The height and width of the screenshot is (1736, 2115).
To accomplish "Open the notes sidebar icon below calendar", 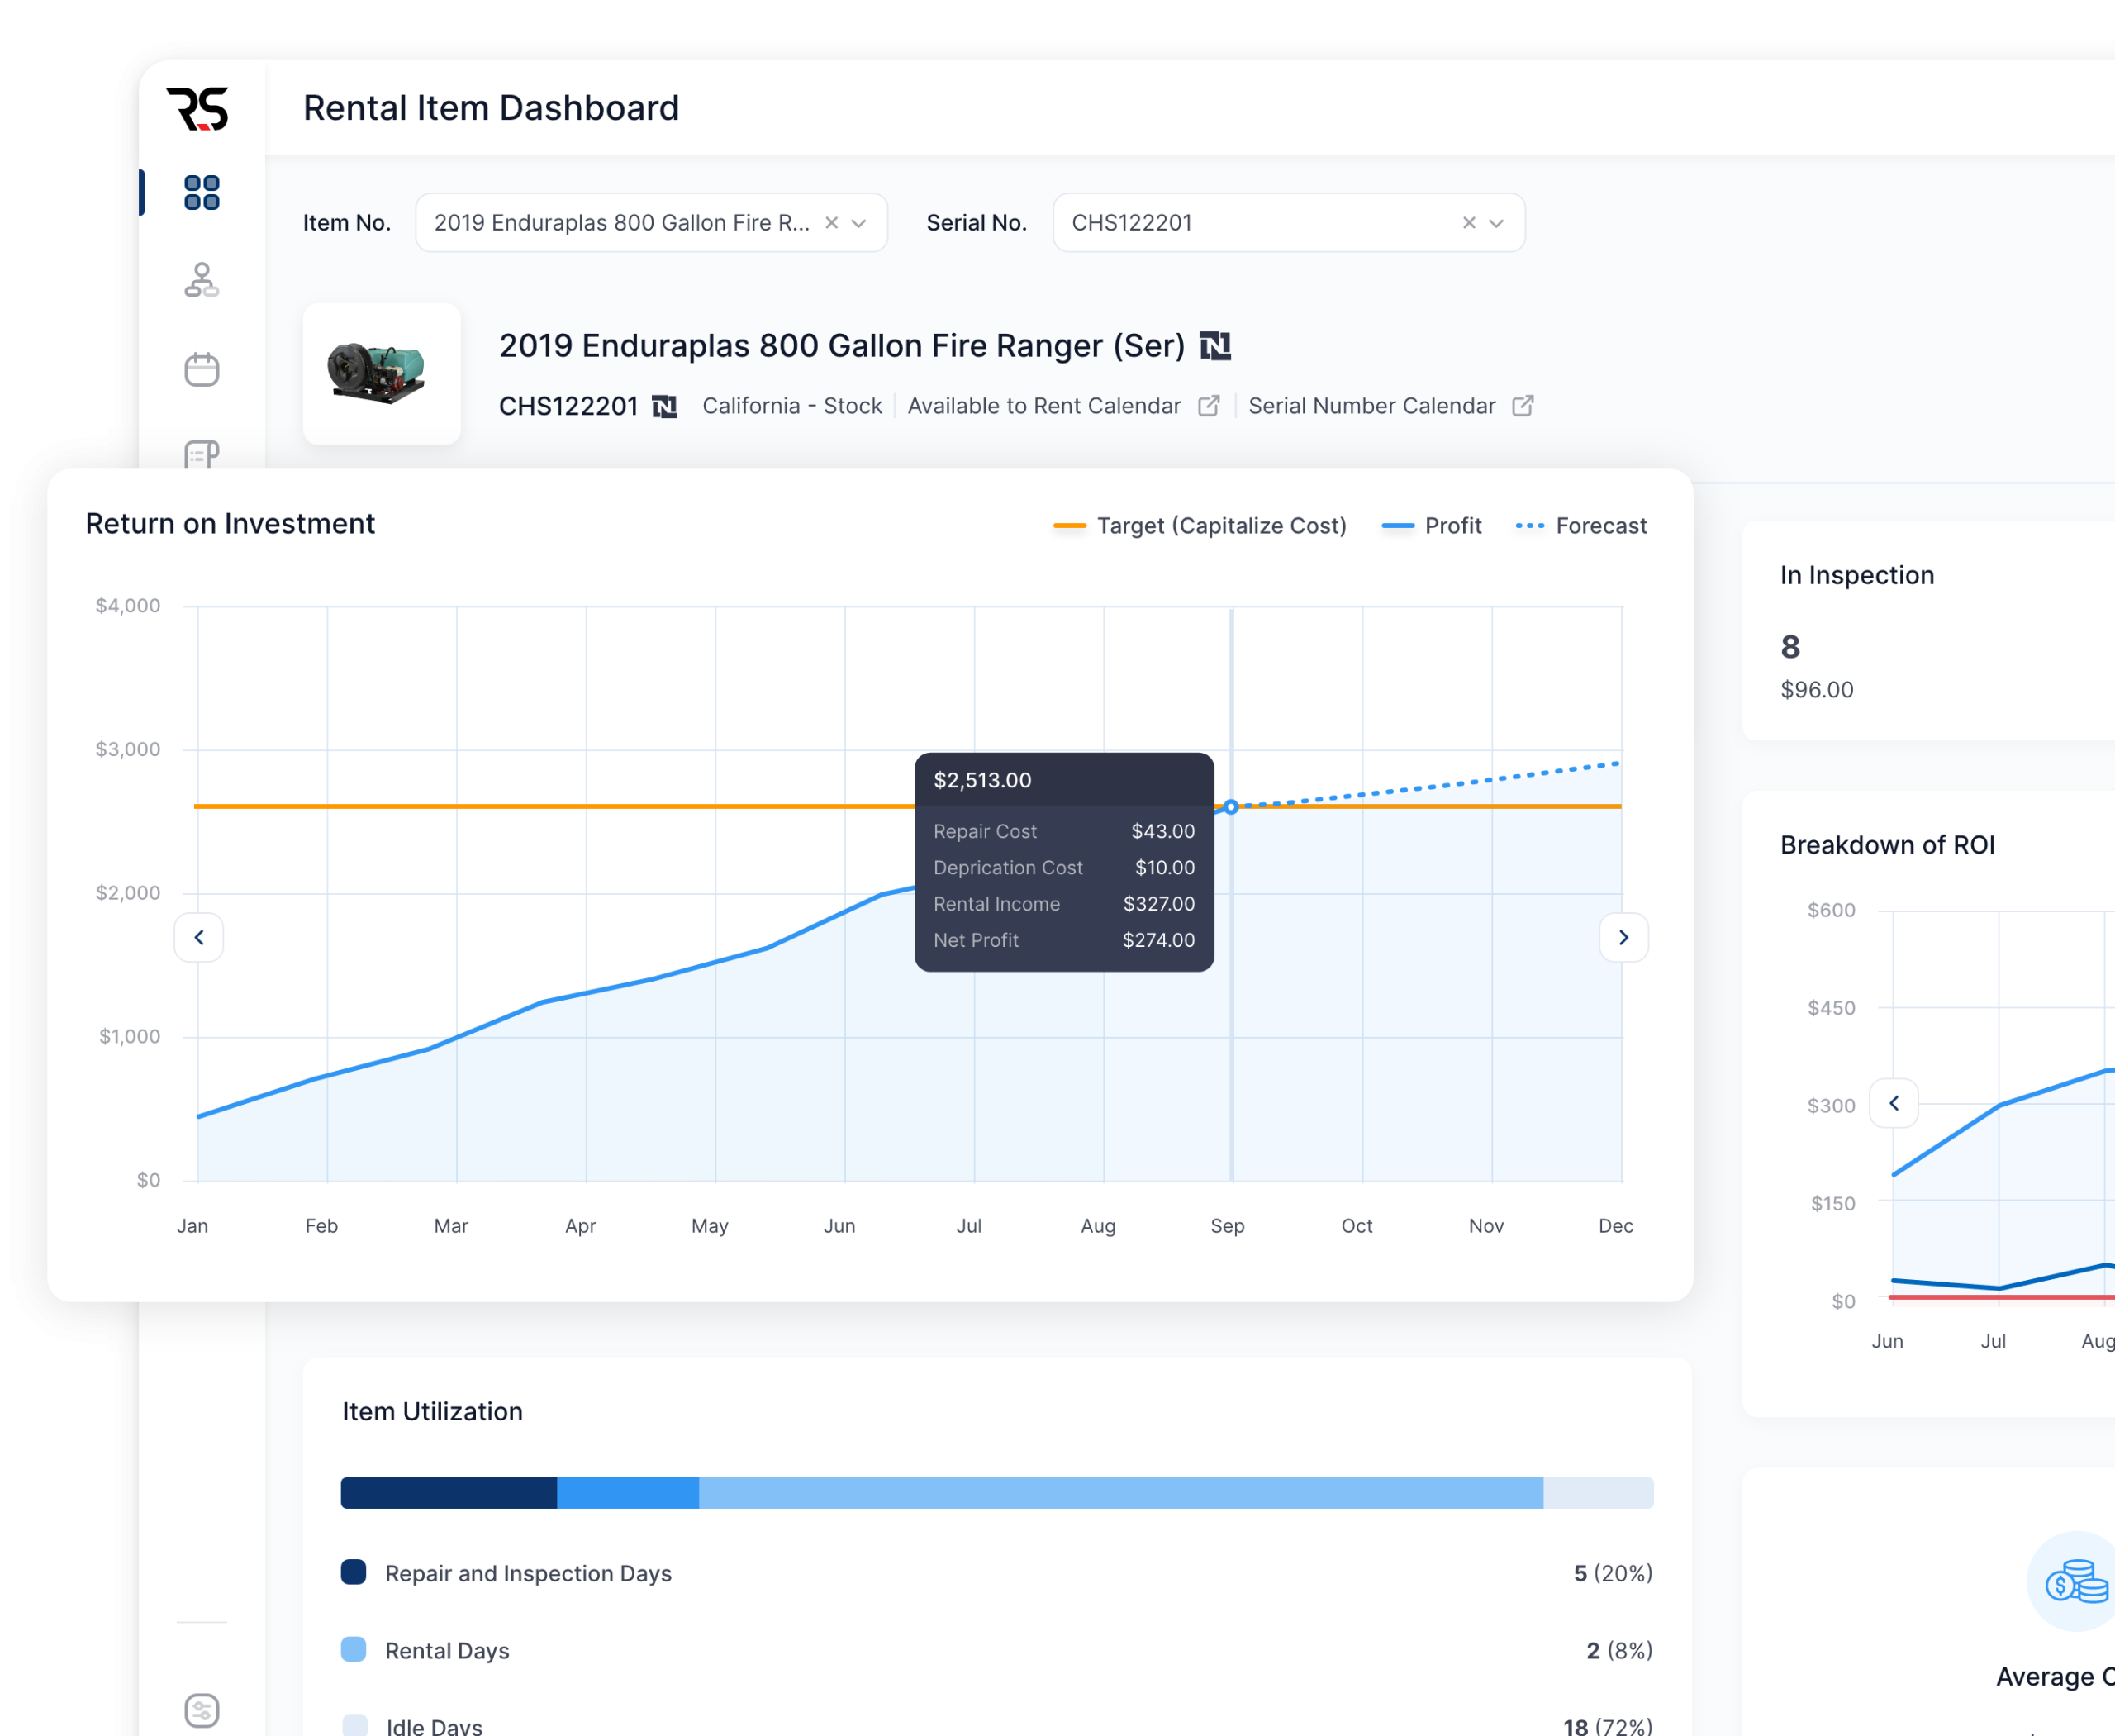I will tap(202, 454).
